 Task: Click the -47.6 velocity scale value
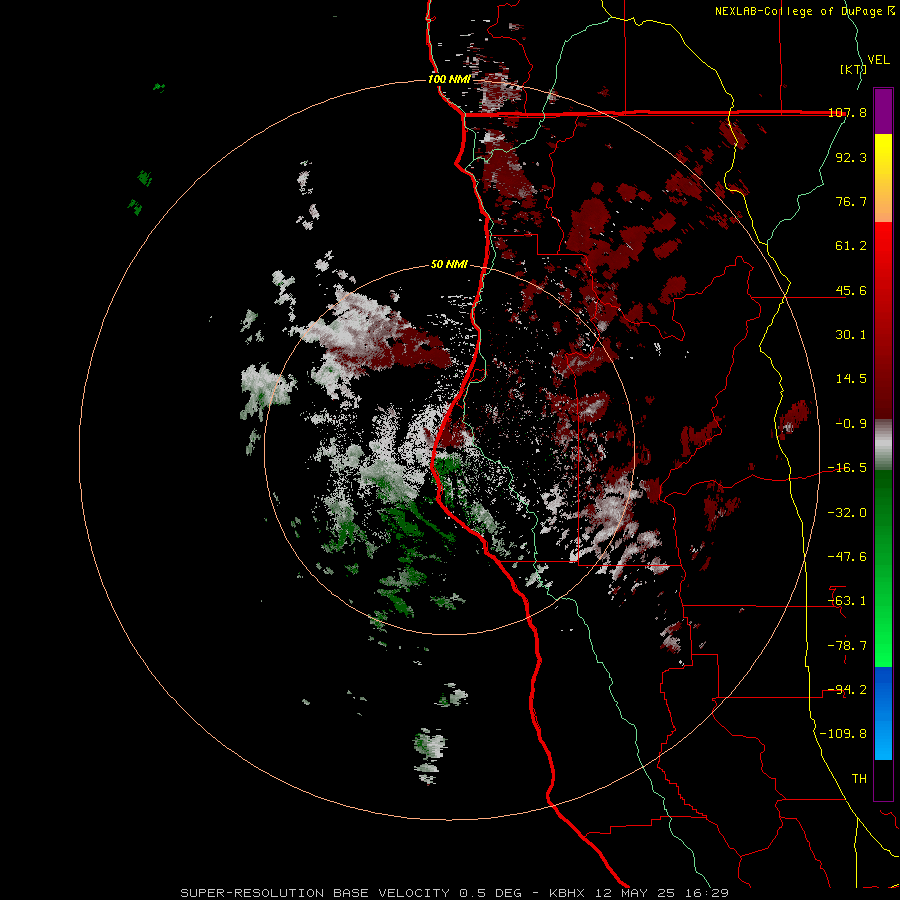coord(847,557)
